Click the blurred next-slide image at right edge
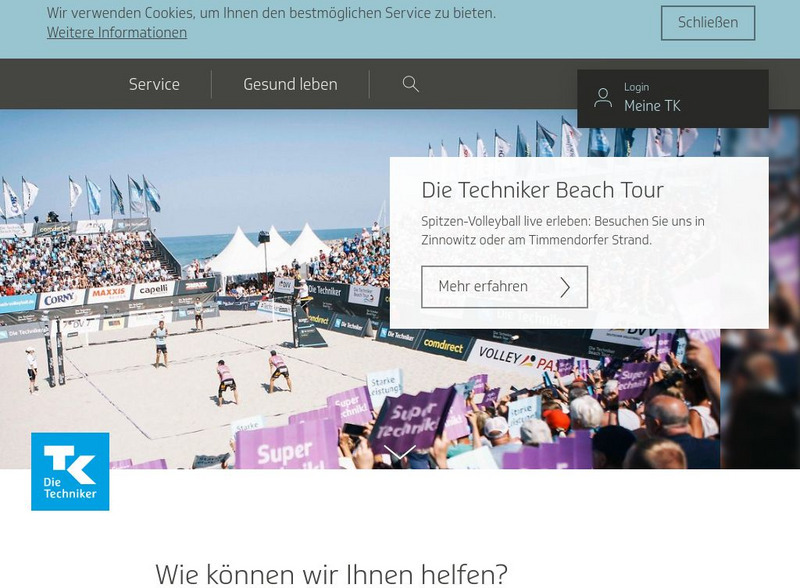This screenshot has width=800, height=588. pos(760,291)
